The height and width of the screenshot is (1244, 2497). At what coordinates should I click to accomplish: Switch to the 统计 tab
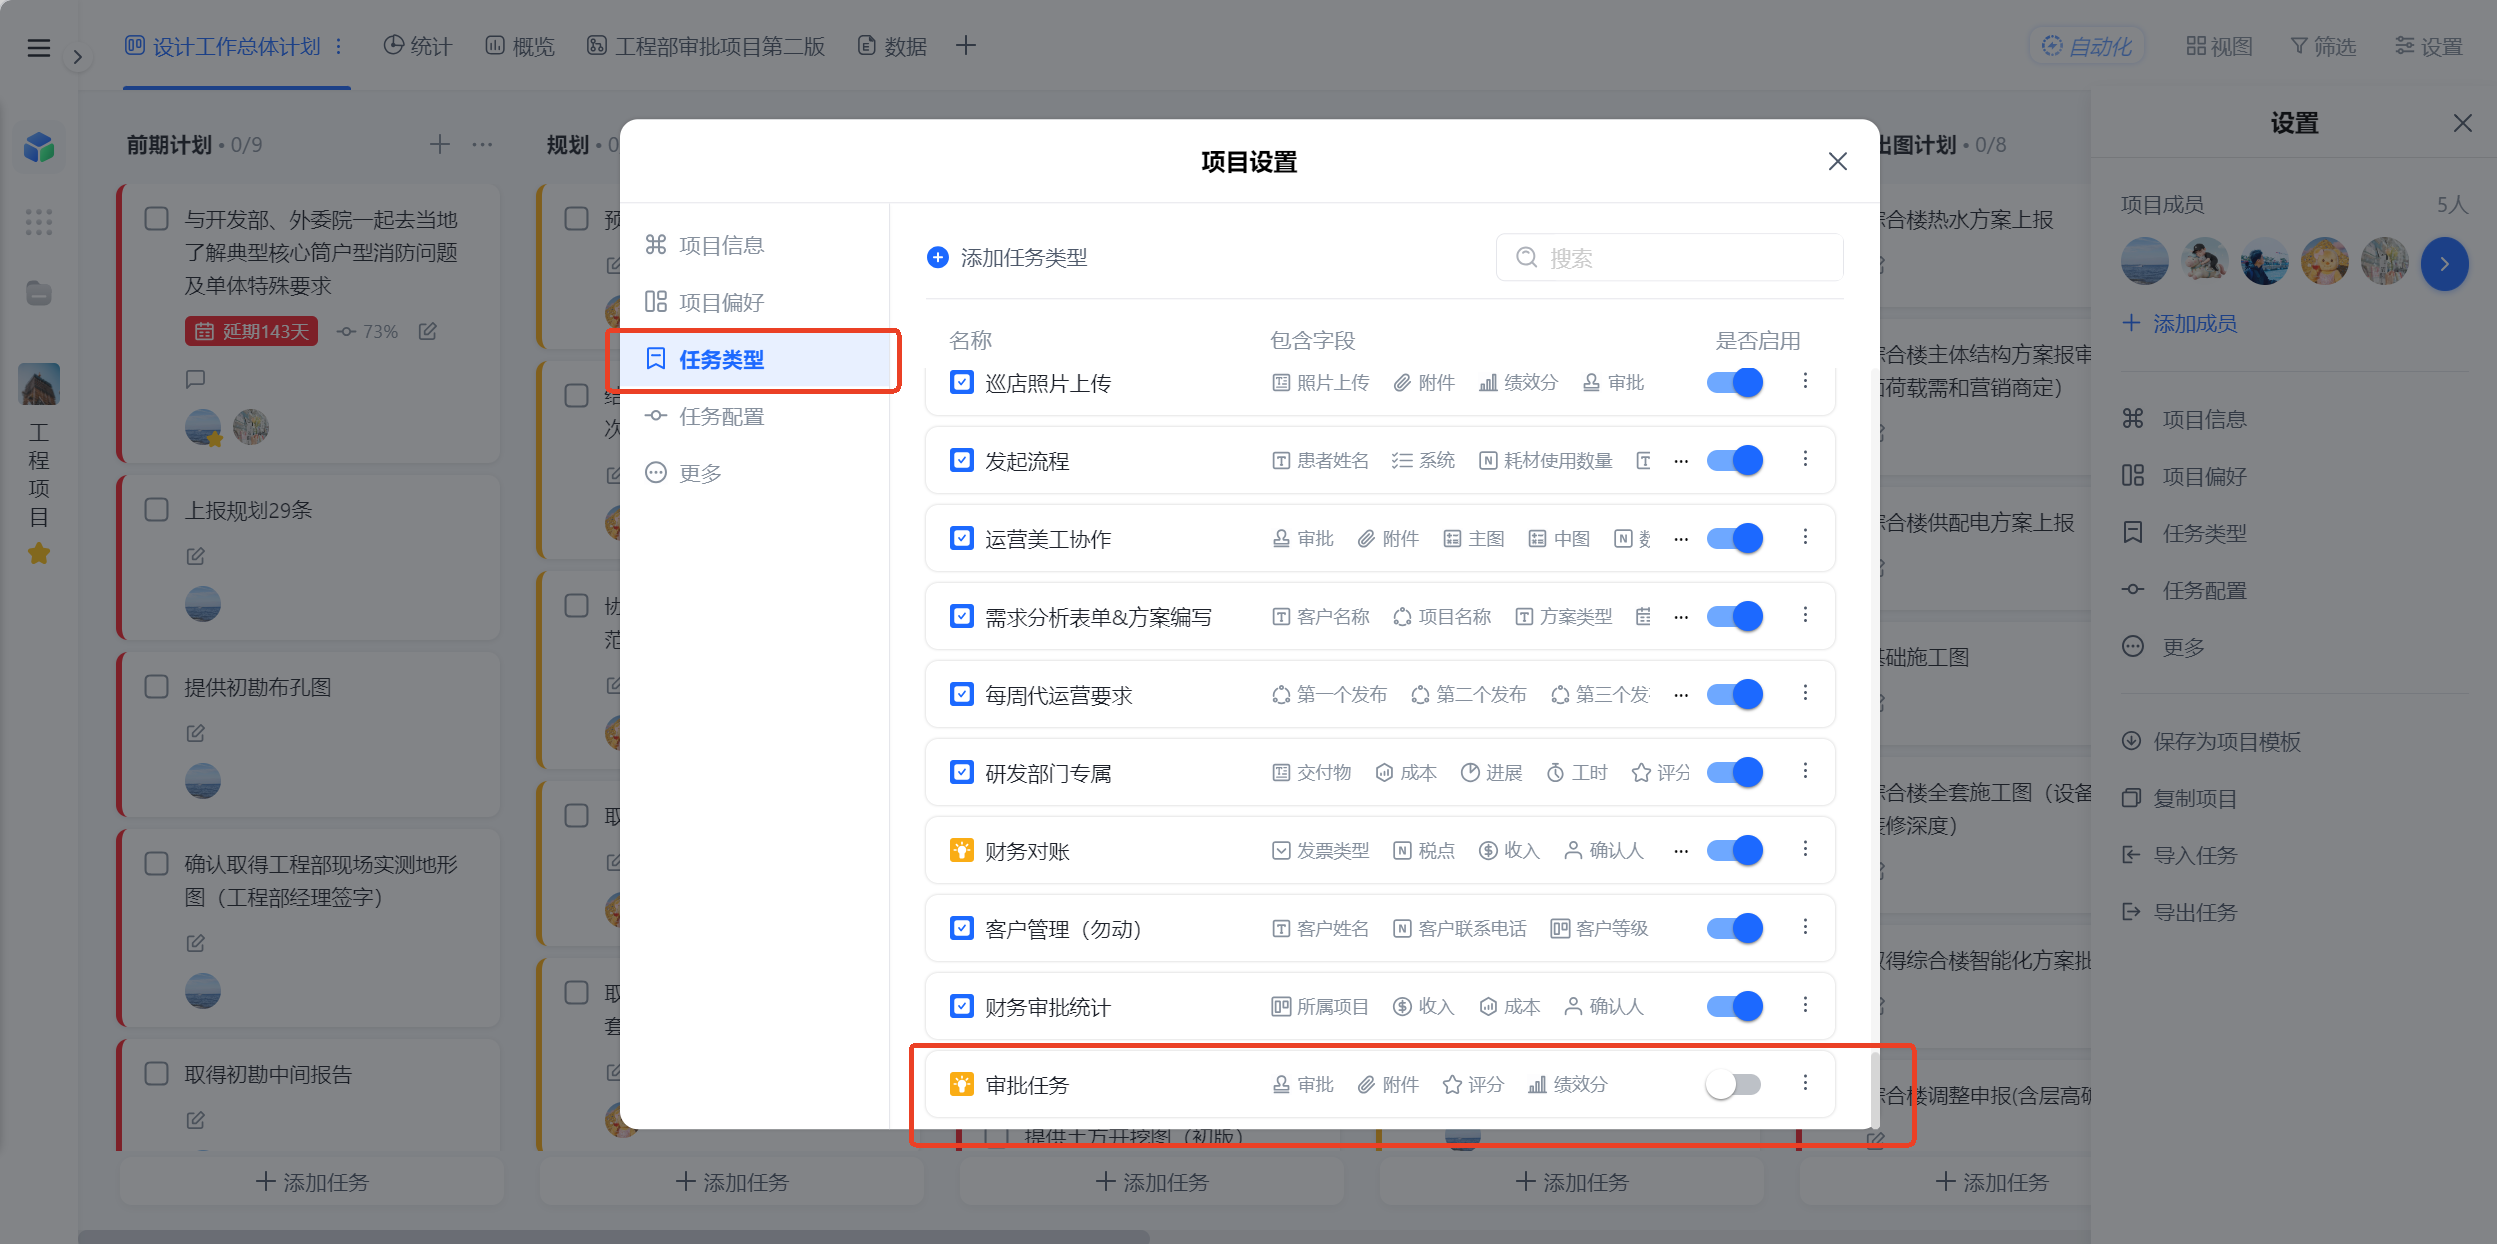pos(418,46)
